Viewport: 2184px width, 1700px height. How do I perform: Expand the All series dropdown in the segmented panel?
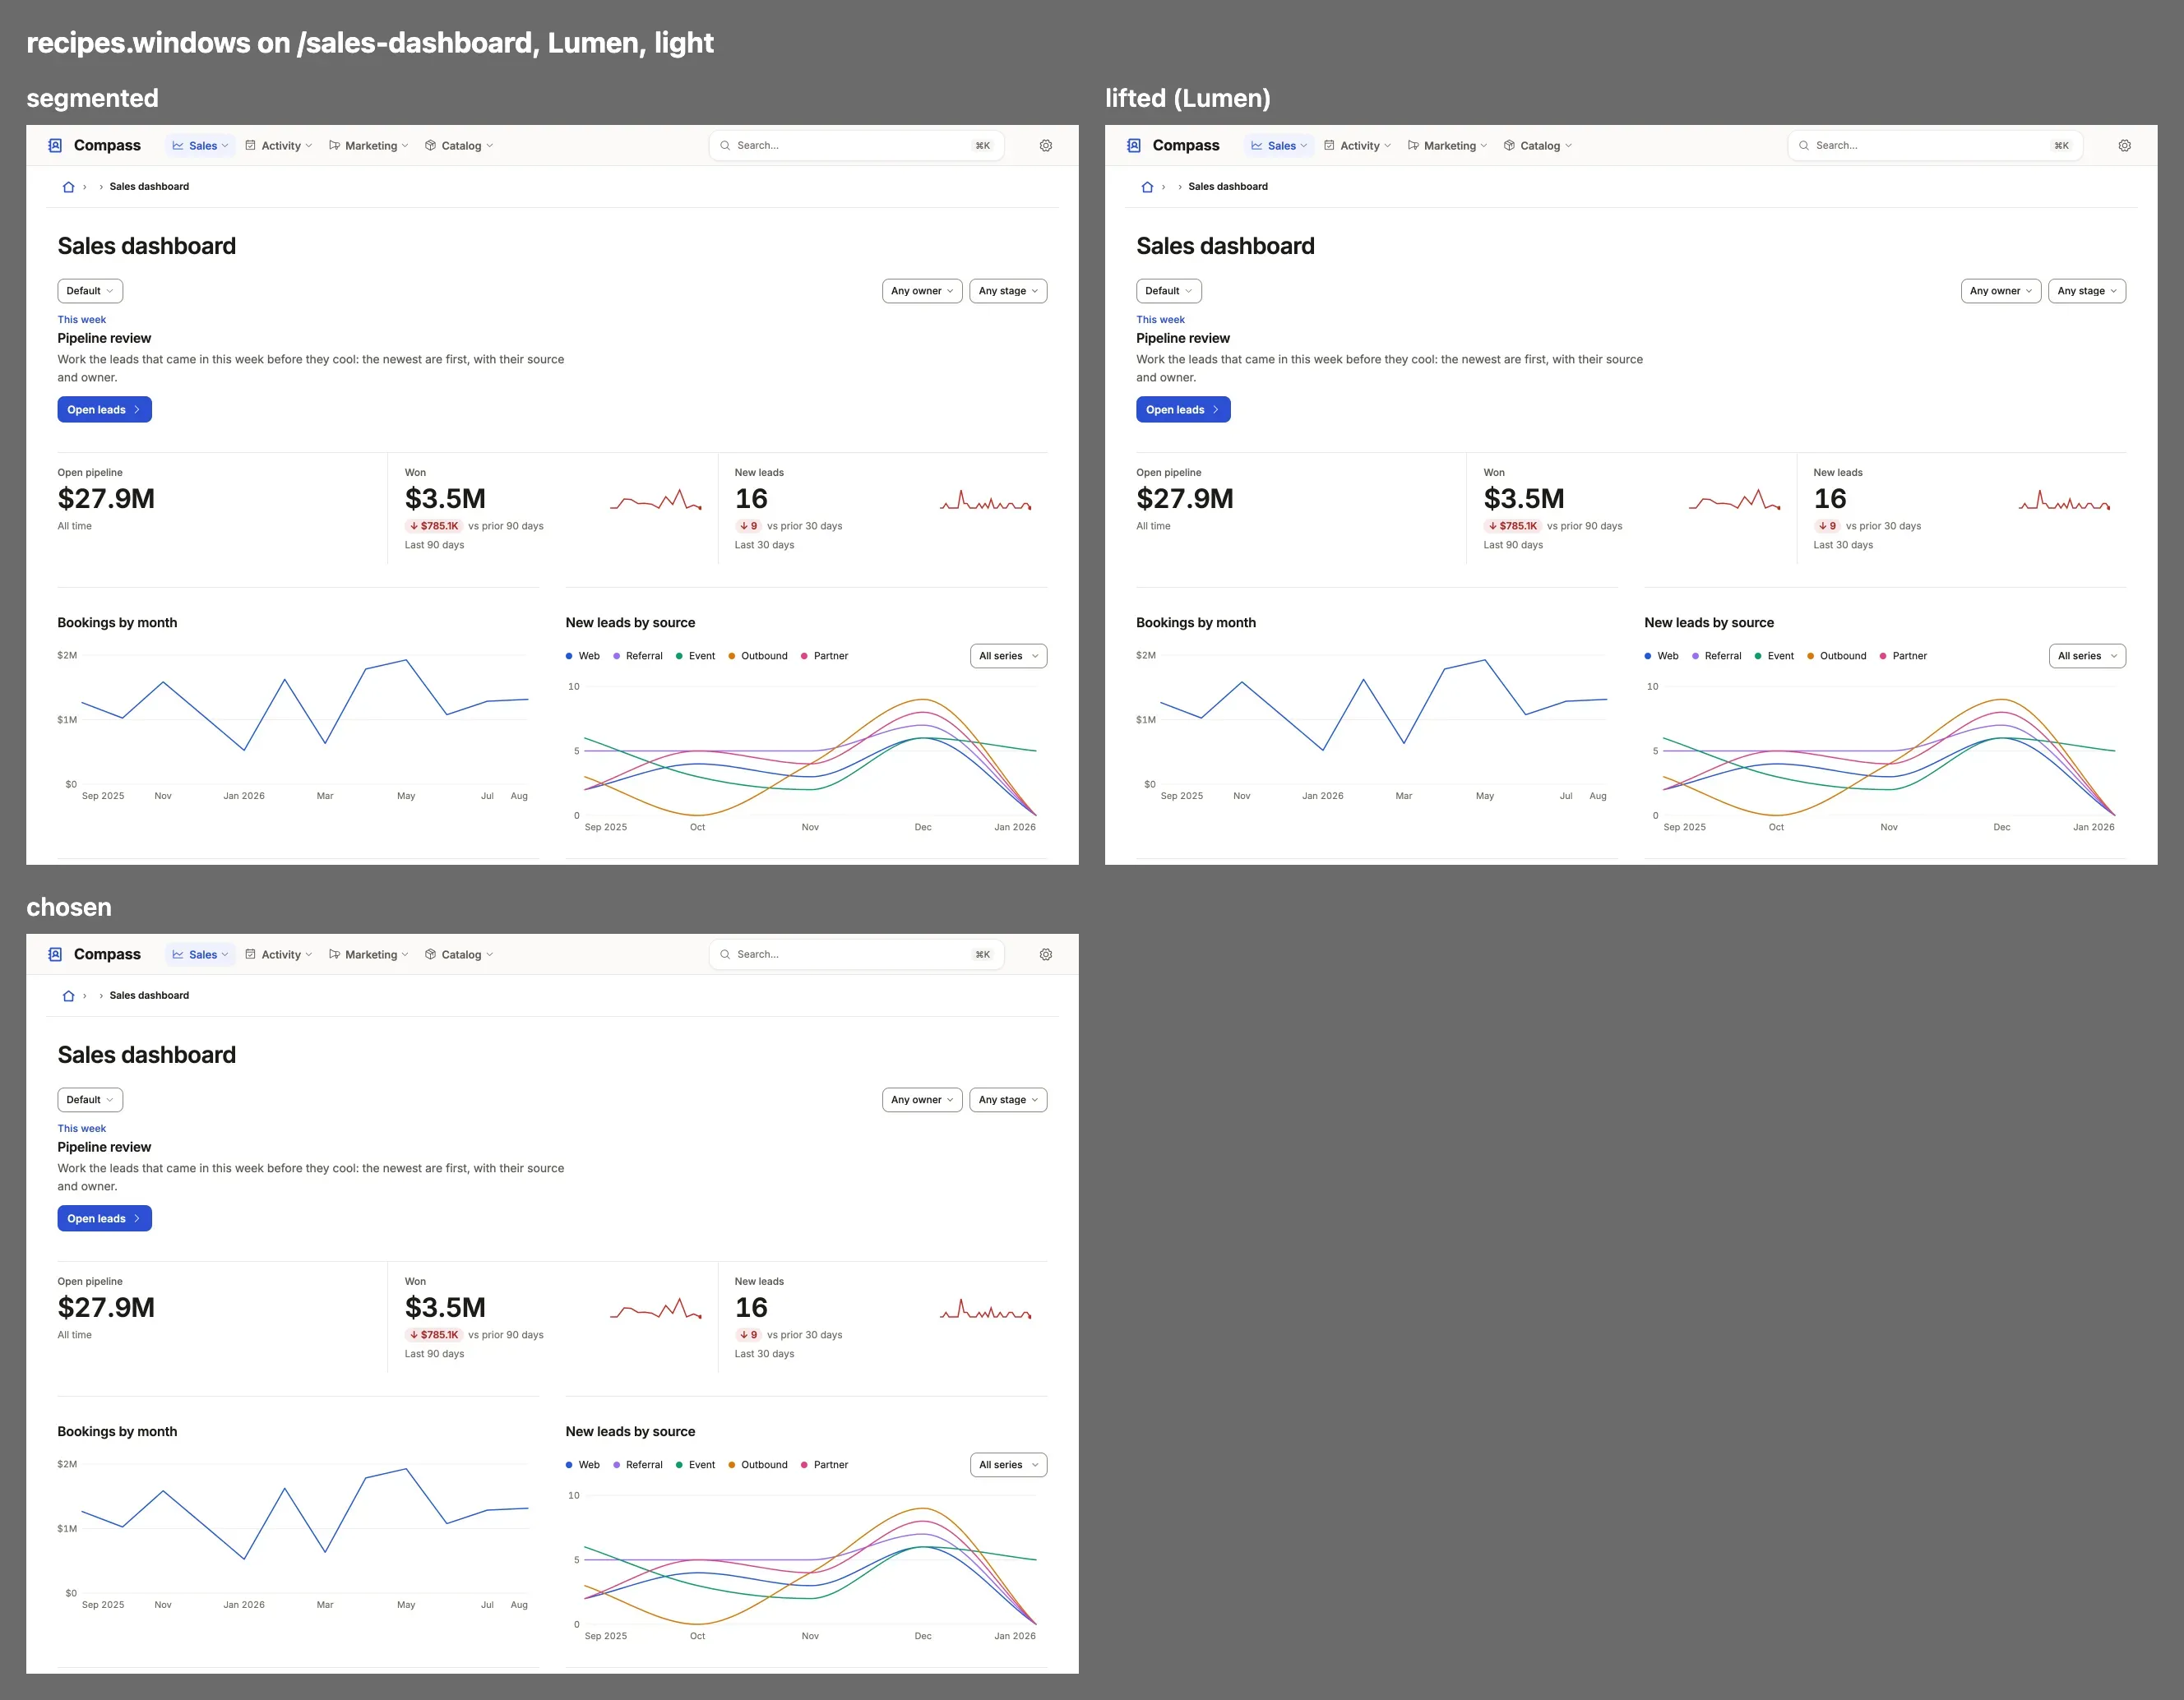click(x=1008, y=656)
